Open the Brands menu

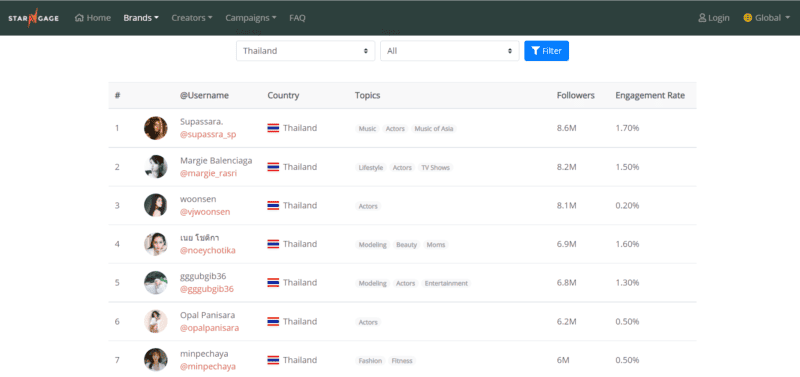point(141,18)
